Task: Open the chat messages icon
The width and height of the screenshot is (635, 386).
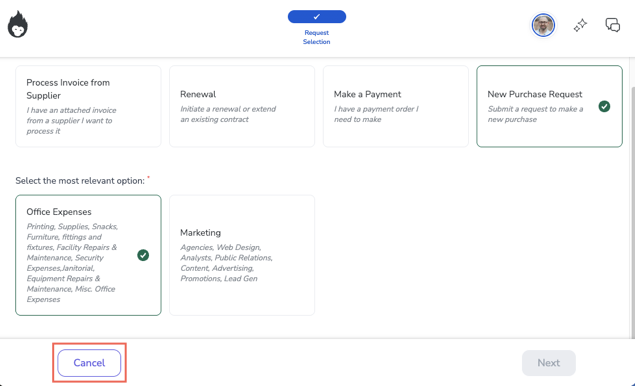Action: pyautogui.click(x=612, y=25)
